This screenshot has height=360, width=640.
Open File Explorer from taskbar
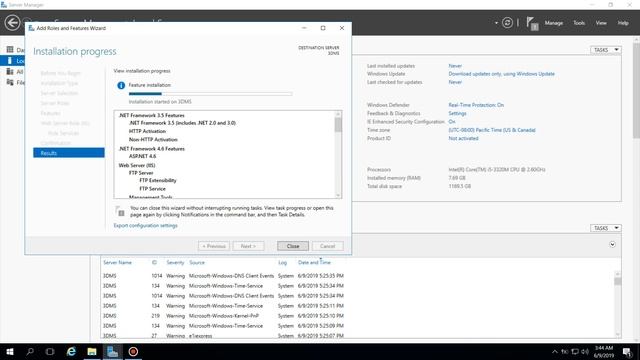tap(92, 351)
